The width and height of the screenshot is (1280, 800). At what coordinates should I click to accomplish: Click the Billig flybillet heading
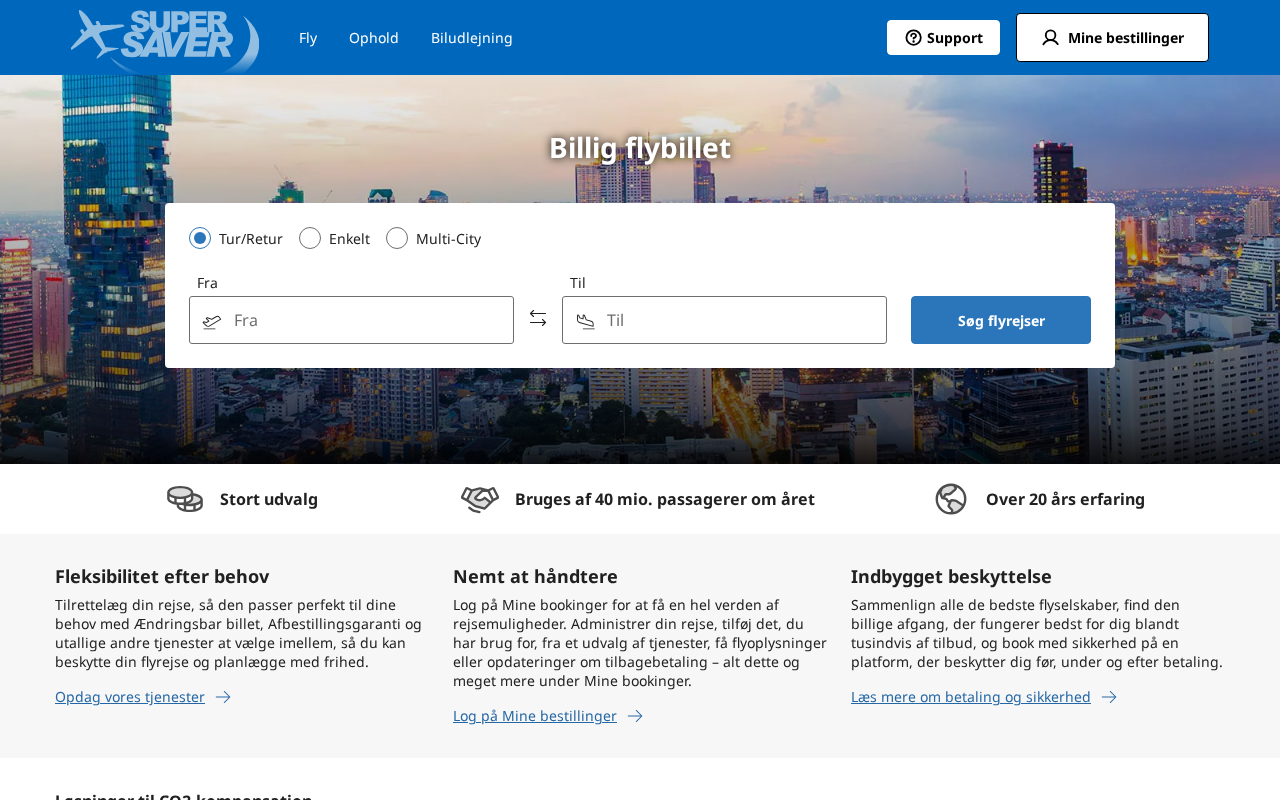(640, 148)
